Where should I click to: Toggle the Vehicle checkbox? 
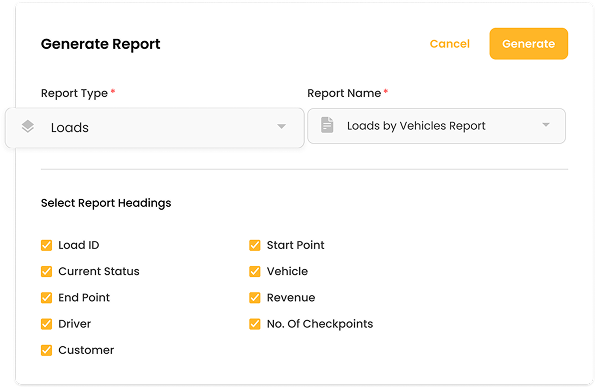[255, 271]
